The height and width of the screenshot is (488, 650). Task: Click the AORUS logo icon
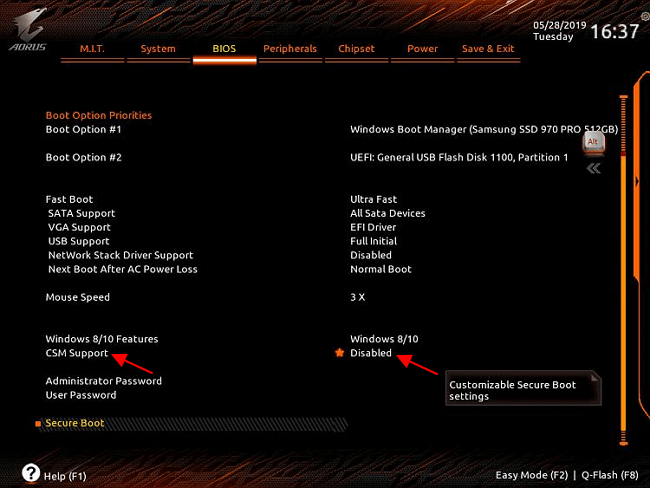pyautogui.click(x=28, y=30)
